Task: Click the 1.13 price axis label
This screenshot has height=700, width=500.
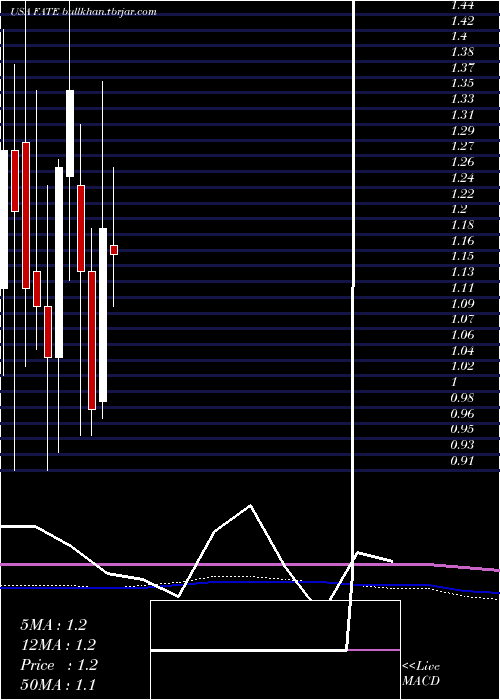Action: pos(462,272)
